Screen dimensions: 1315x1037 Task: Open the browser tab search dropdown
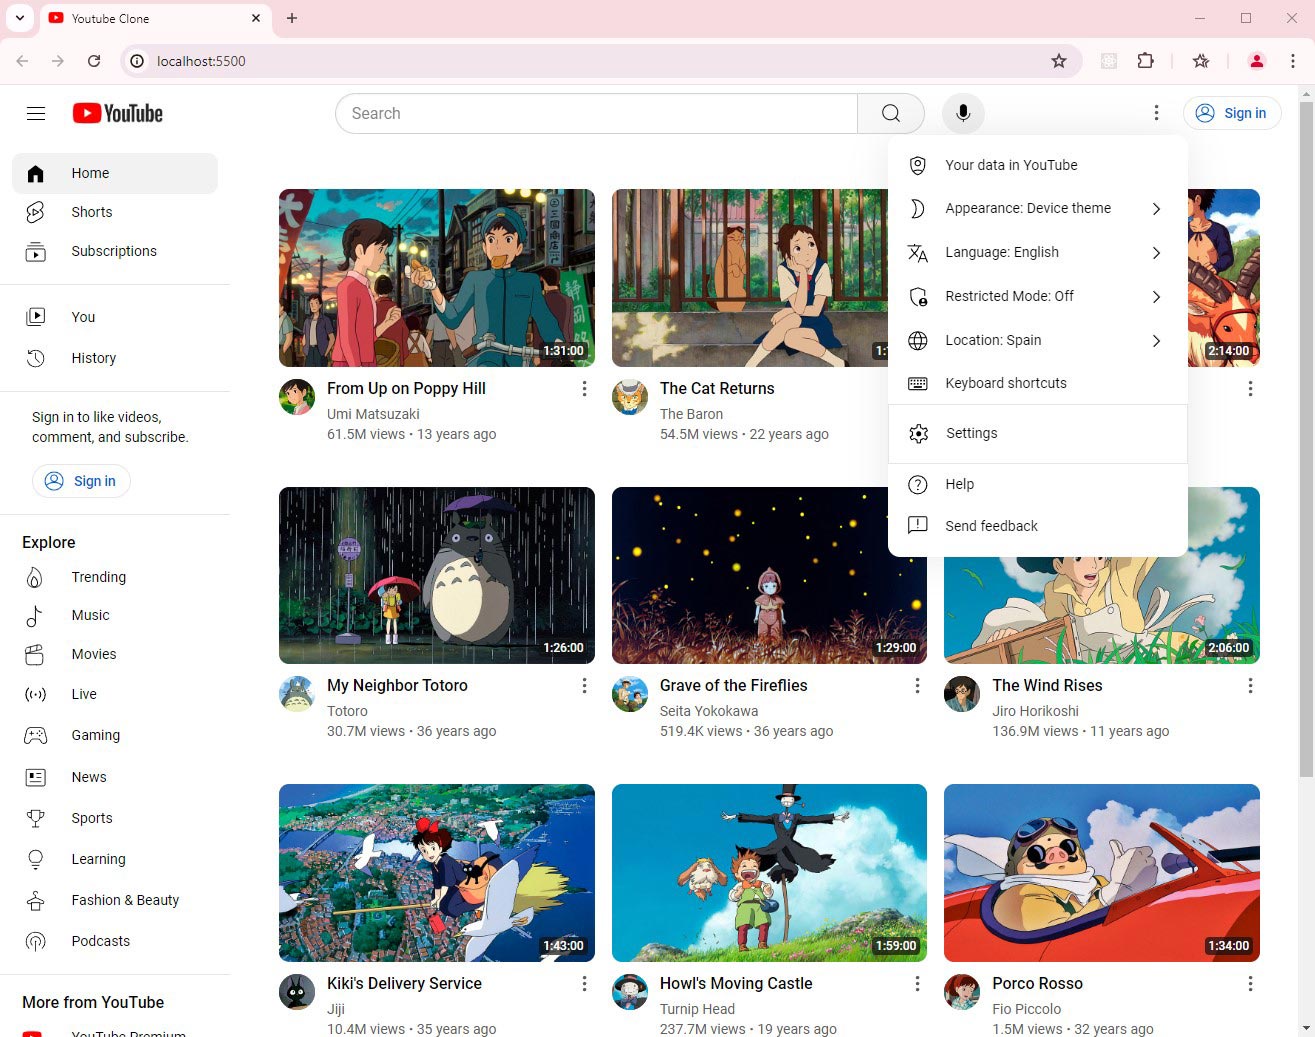click(x=19, y=18)
